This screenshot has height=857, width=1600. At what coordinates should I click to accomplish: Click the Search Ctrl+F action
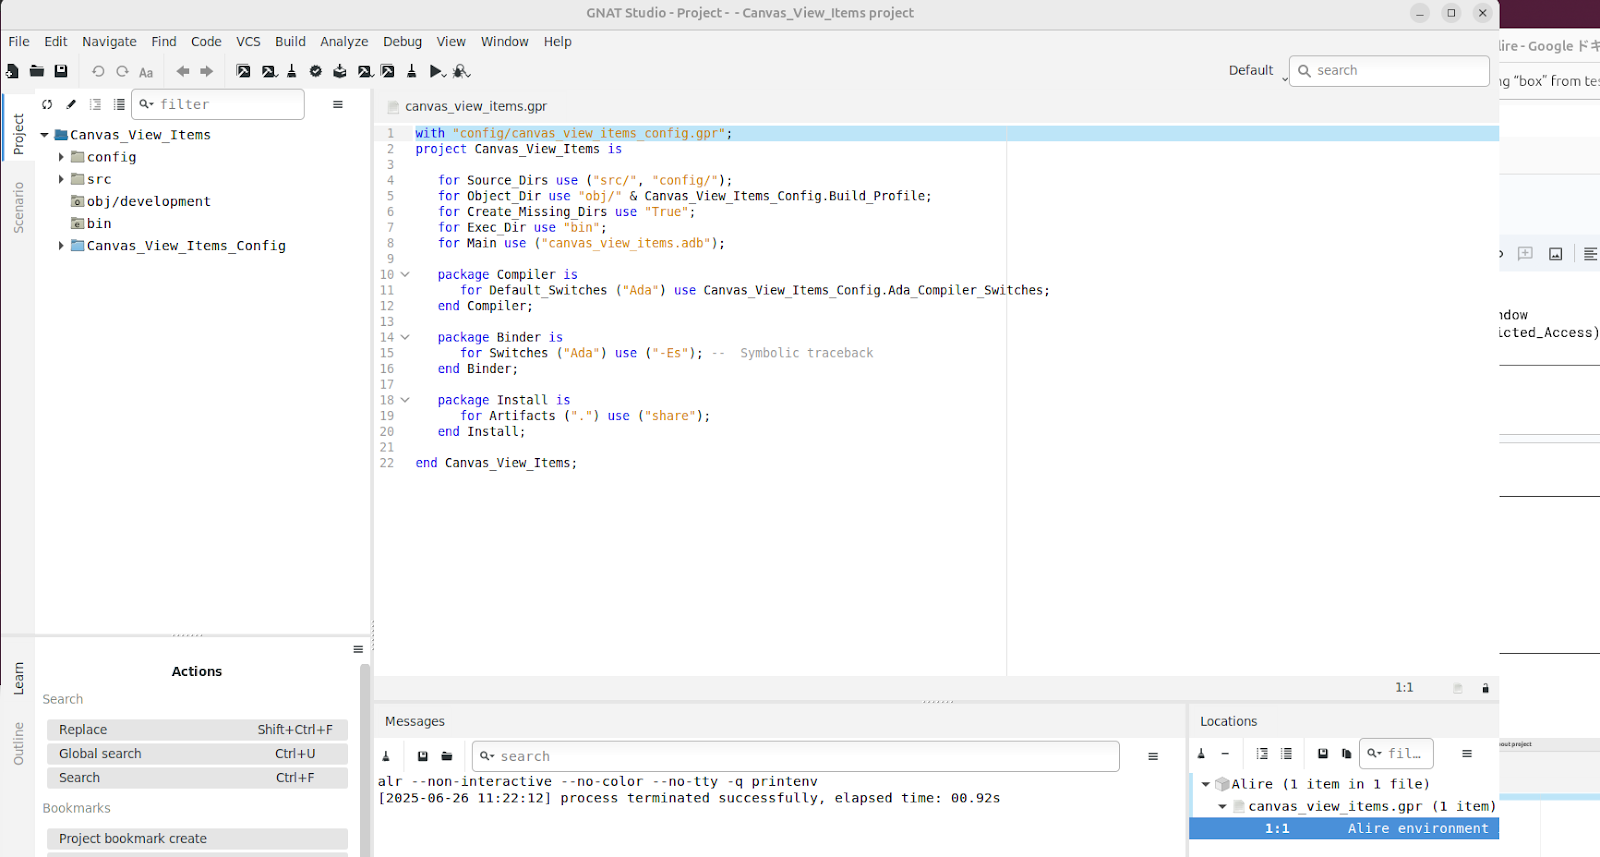[197, 778]
